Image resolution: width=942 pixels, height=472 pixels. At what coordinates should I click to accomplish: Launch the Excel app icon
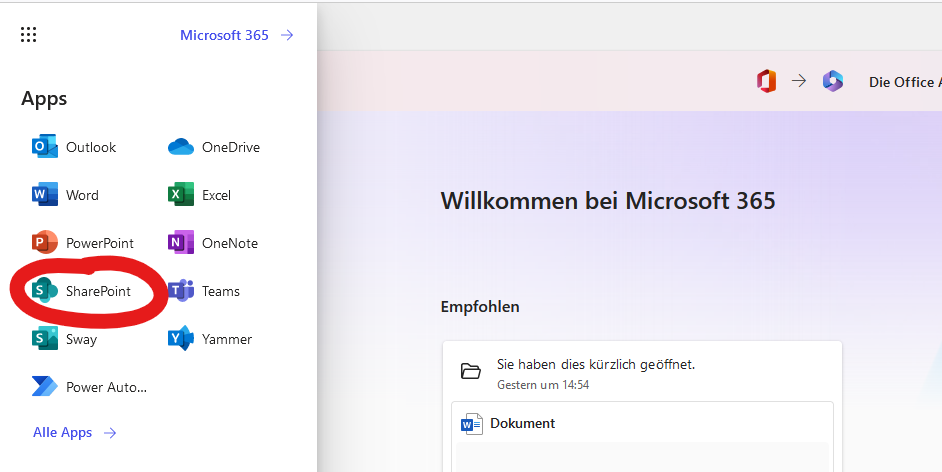[181, 195]
